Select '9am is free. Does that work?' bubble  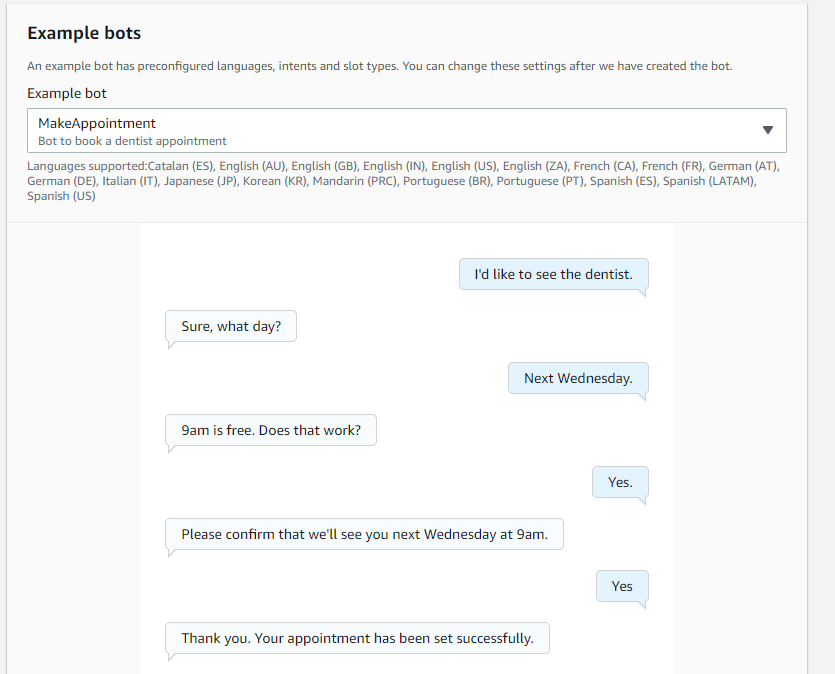[x=271, y=430]
